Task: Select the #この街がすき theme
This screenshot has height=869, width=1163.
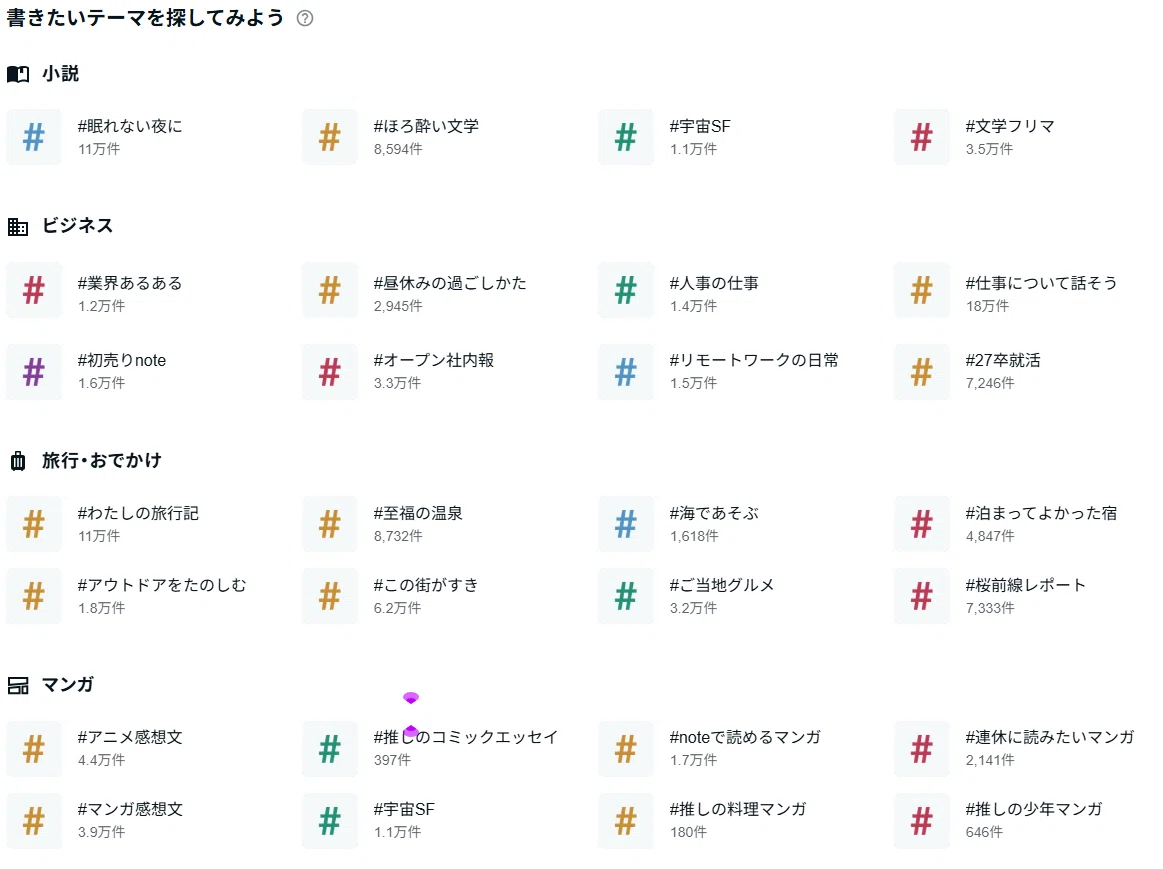Action: pyautogui.click(x=426, y=585)
